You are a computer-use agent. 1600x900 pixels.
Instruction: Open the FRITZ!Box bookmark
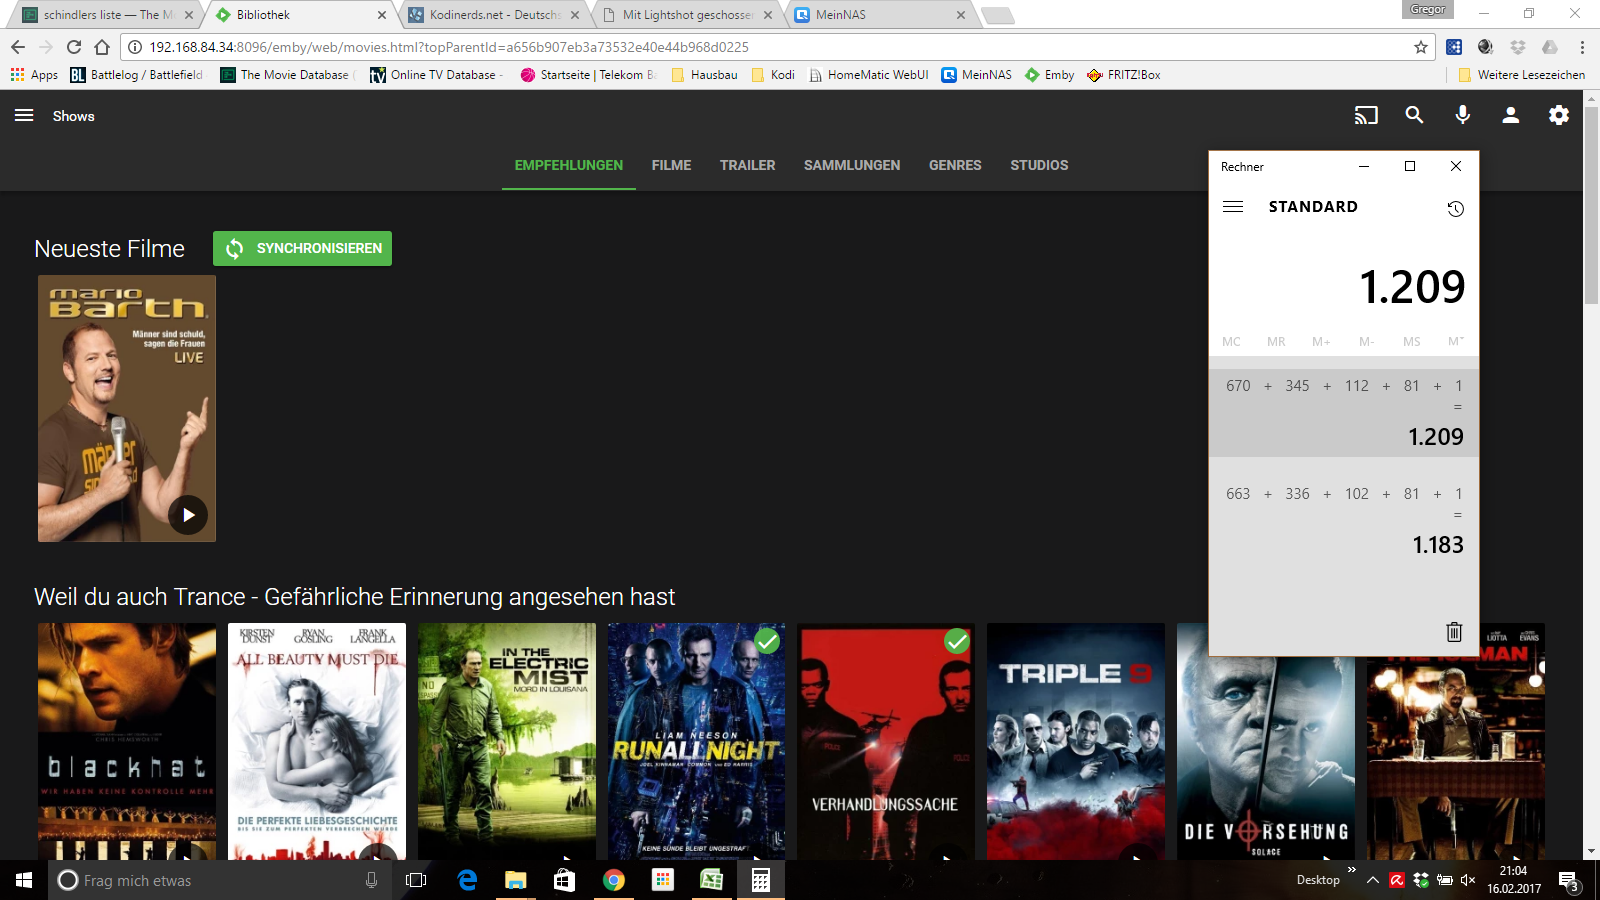point(1124,75)
